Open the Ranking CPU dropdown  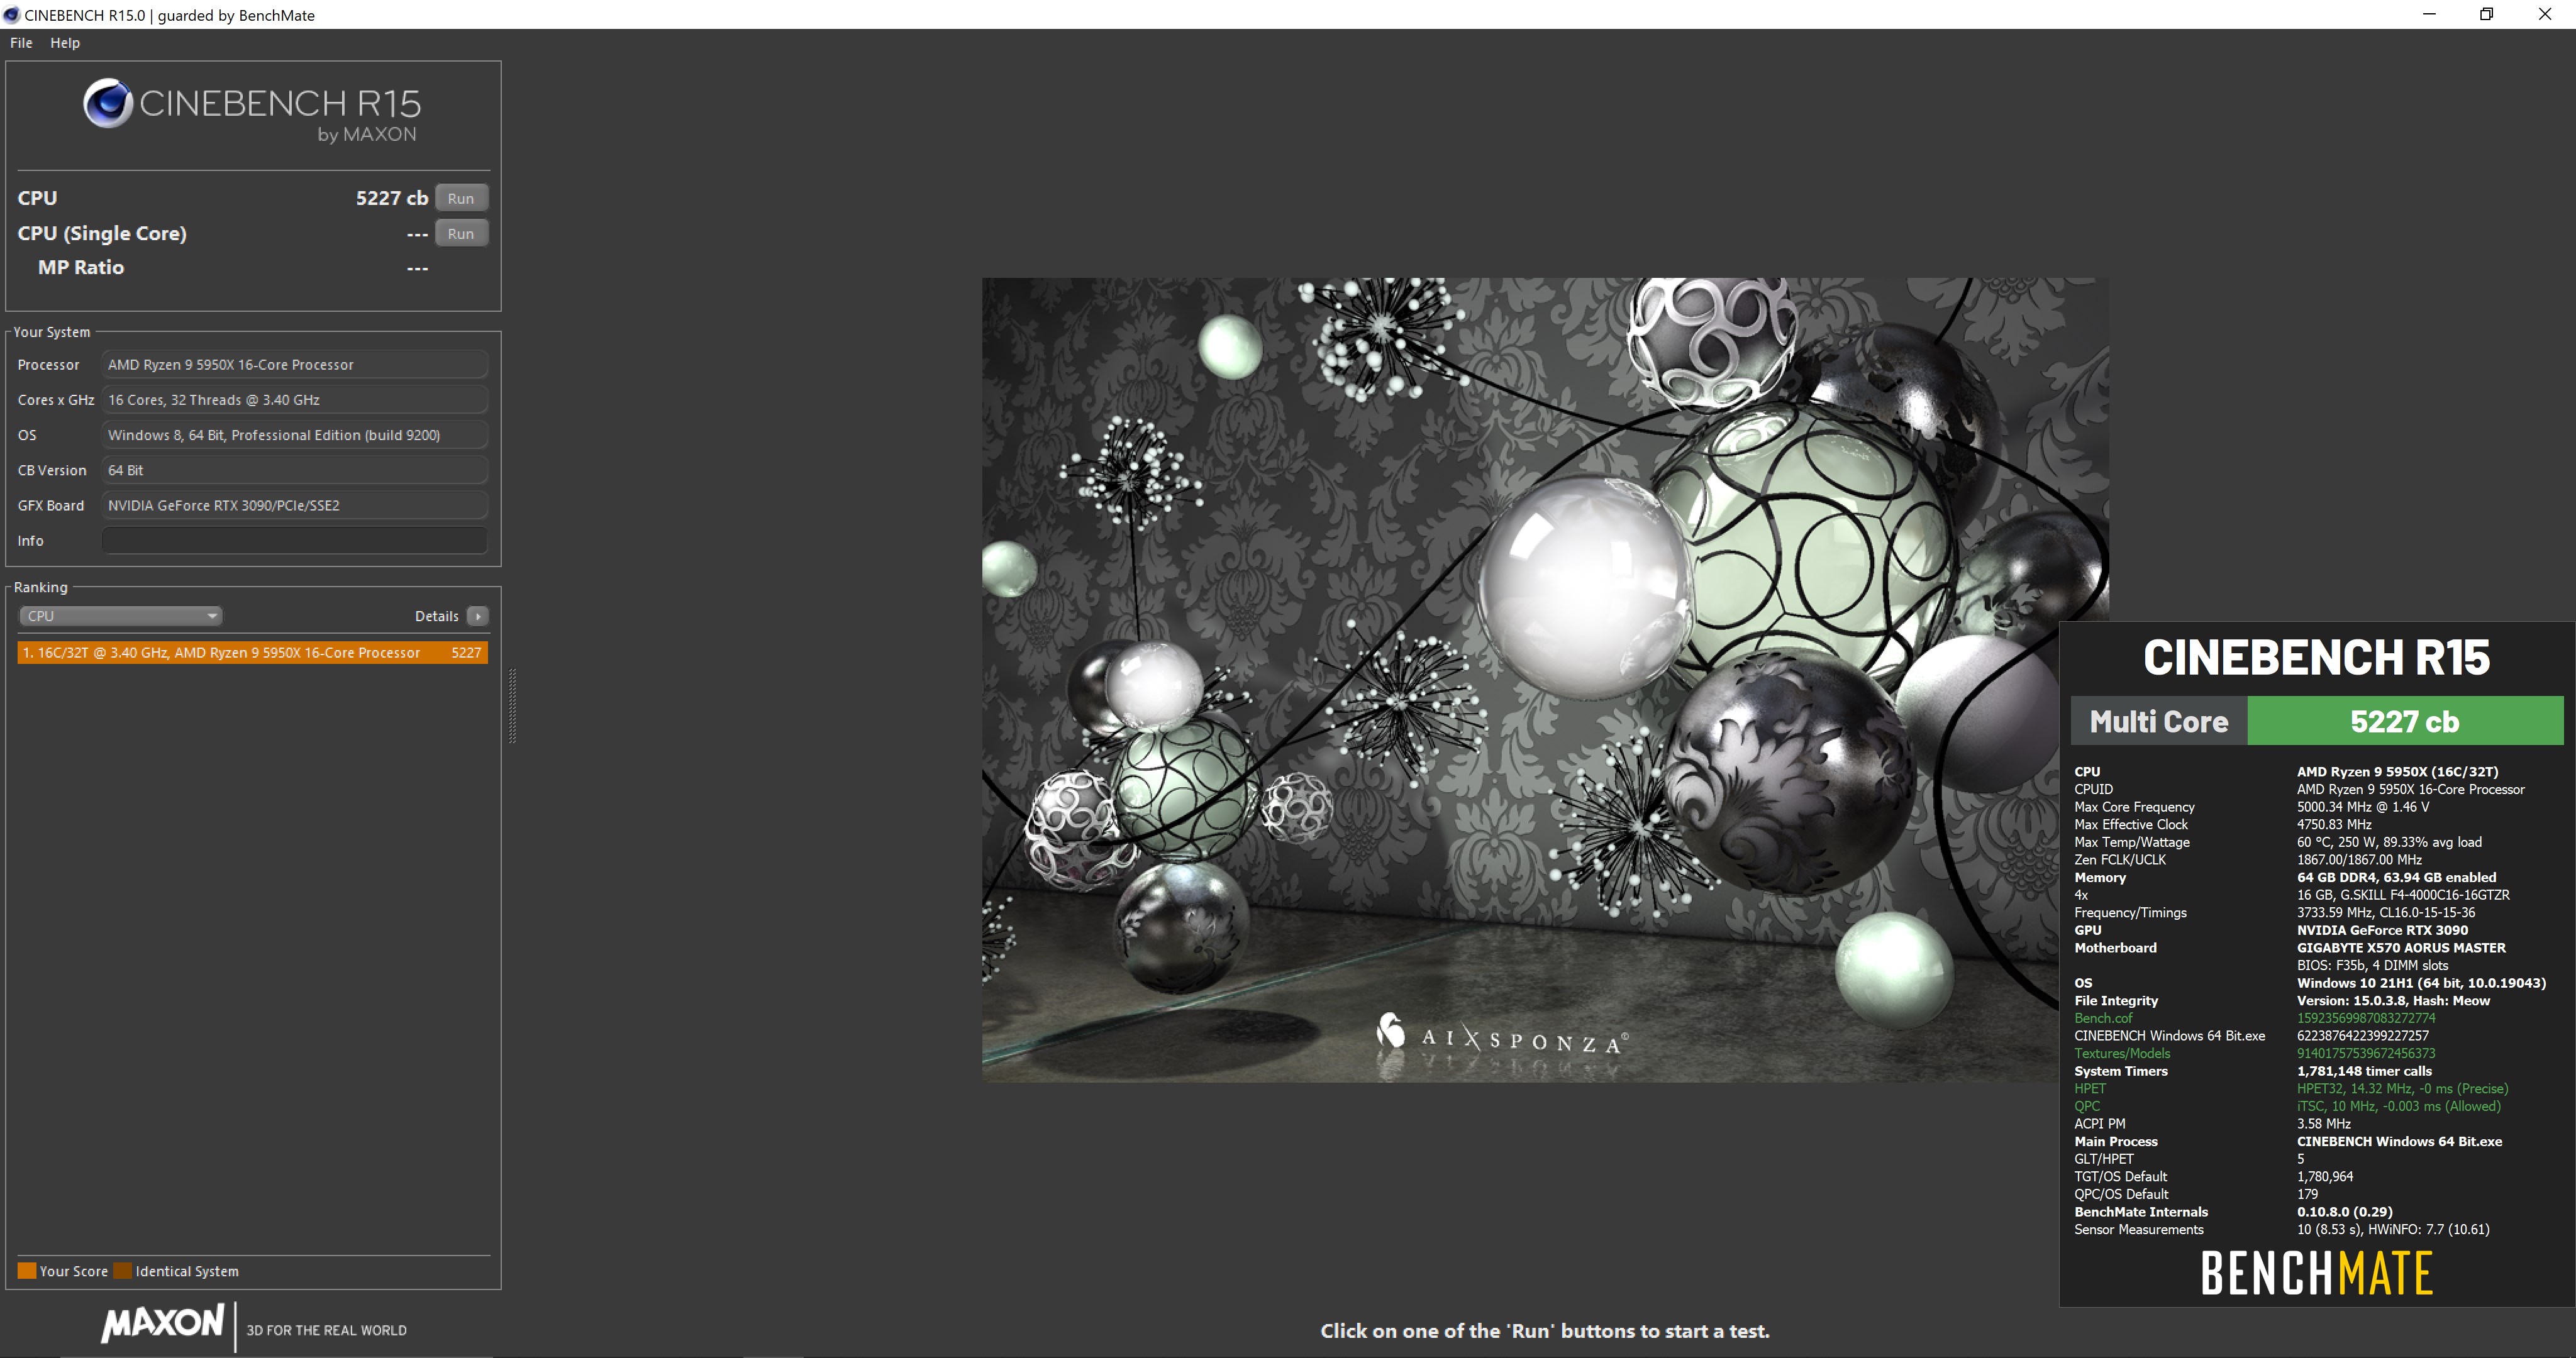point(120,616)
